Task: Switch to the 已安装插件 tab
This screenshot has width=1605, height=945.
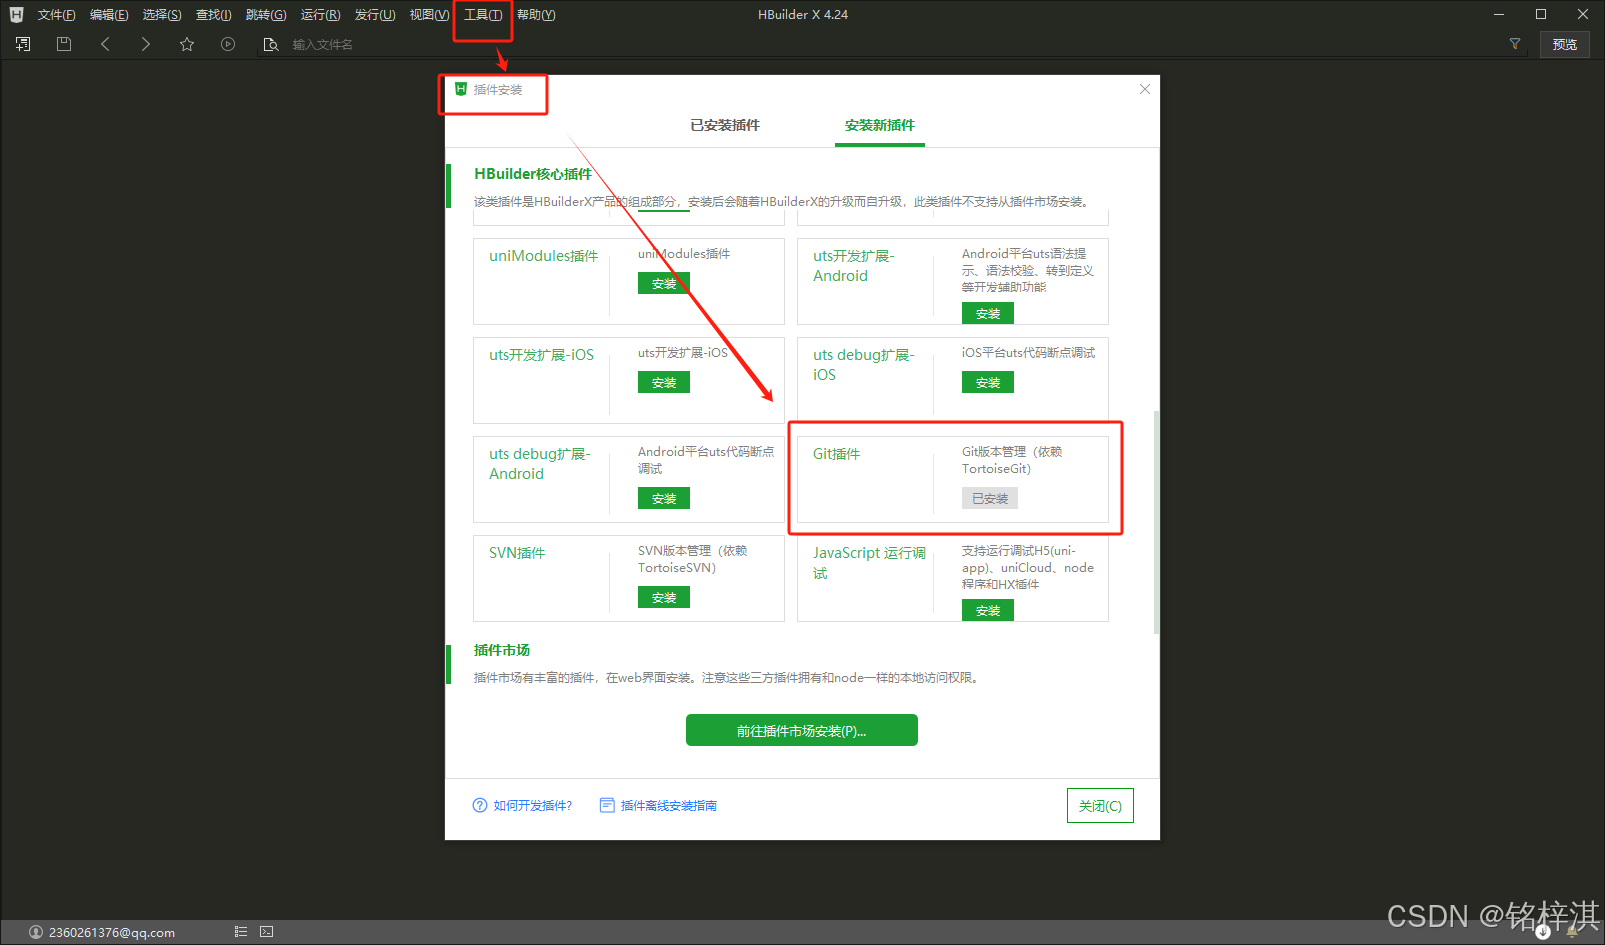Action: 725,125
